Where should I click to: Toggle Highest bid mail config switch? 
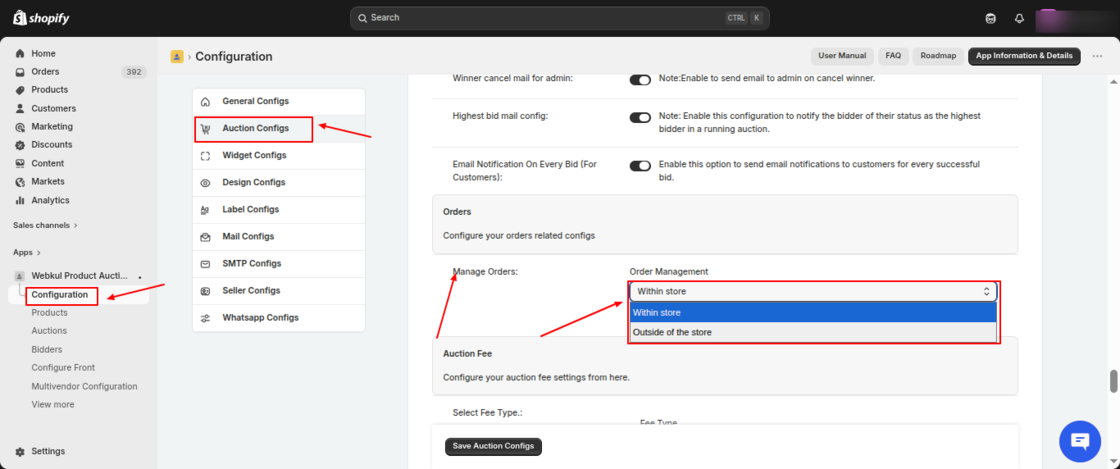point(640,118)
